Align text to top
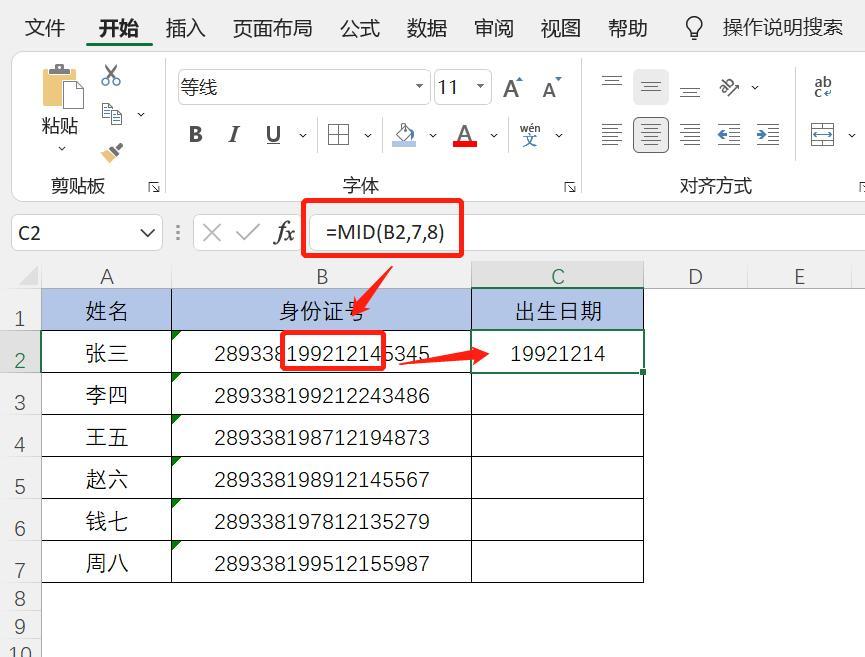The height and width of the screenshot is (657, 865). [612, 83]
